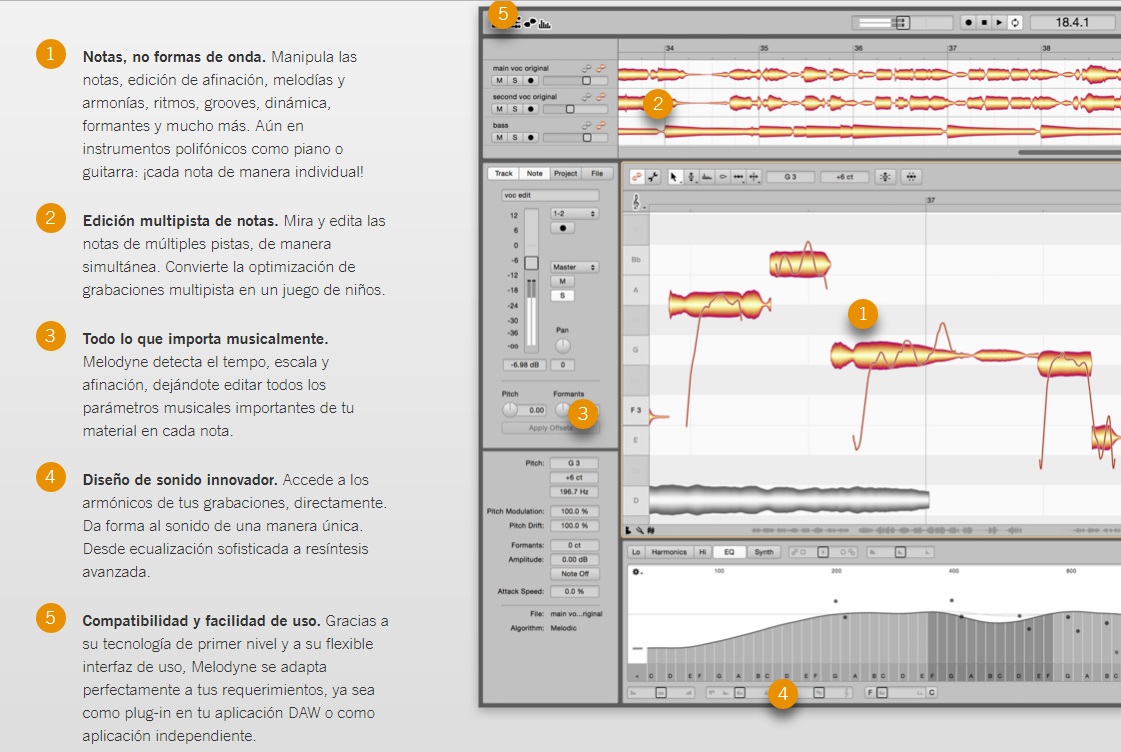Solo the second voc original track
Viewport: 1121px width, 752px height.
click(515, 109)
